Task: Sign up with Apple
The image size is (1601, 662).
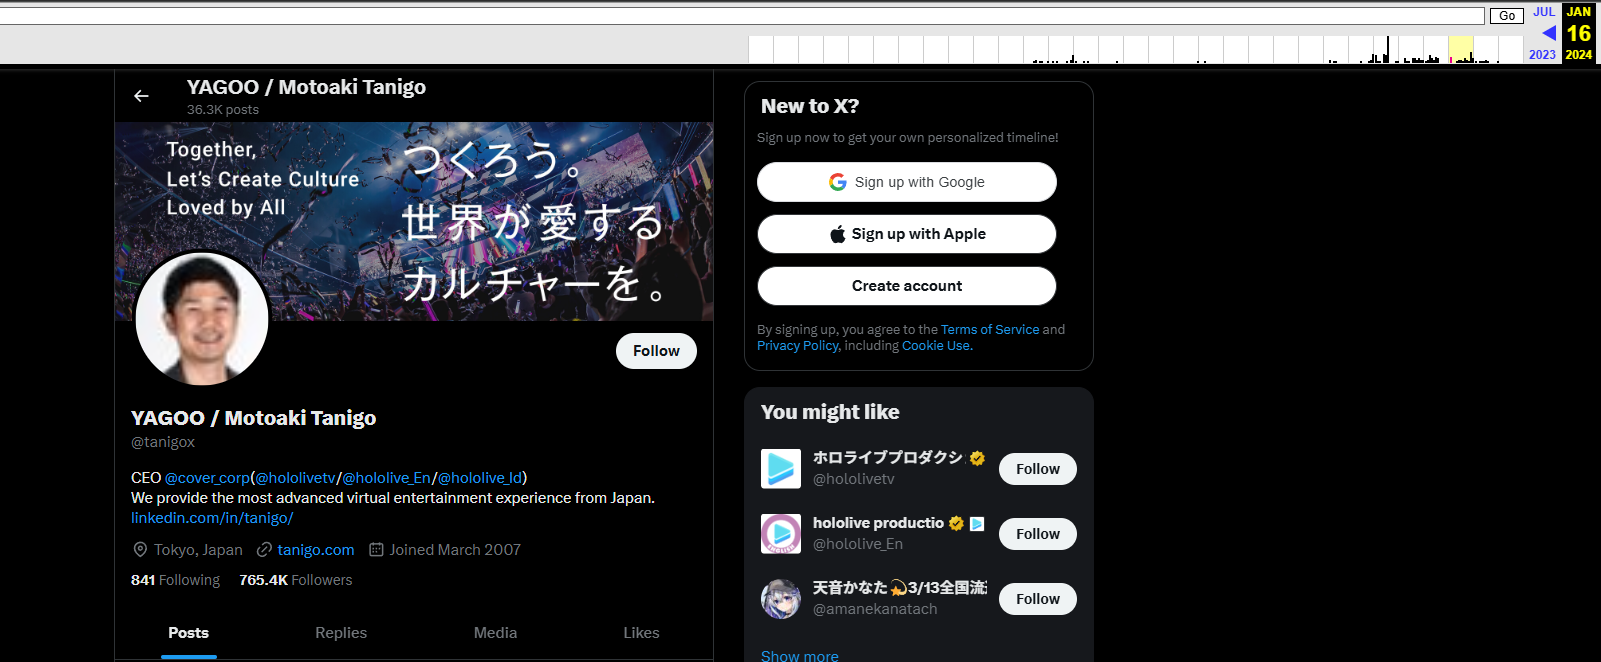Action: 907,234
